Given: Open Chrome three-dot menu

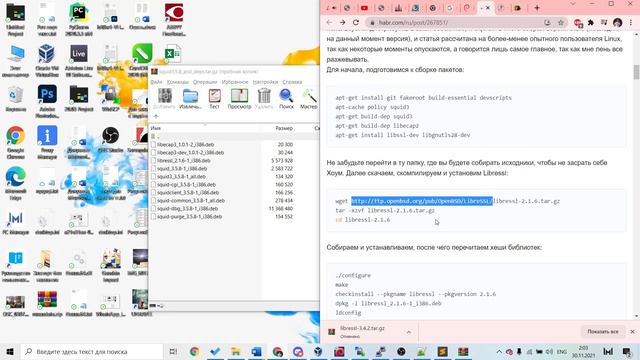Looking at the screenshot, I should point(631,22).
